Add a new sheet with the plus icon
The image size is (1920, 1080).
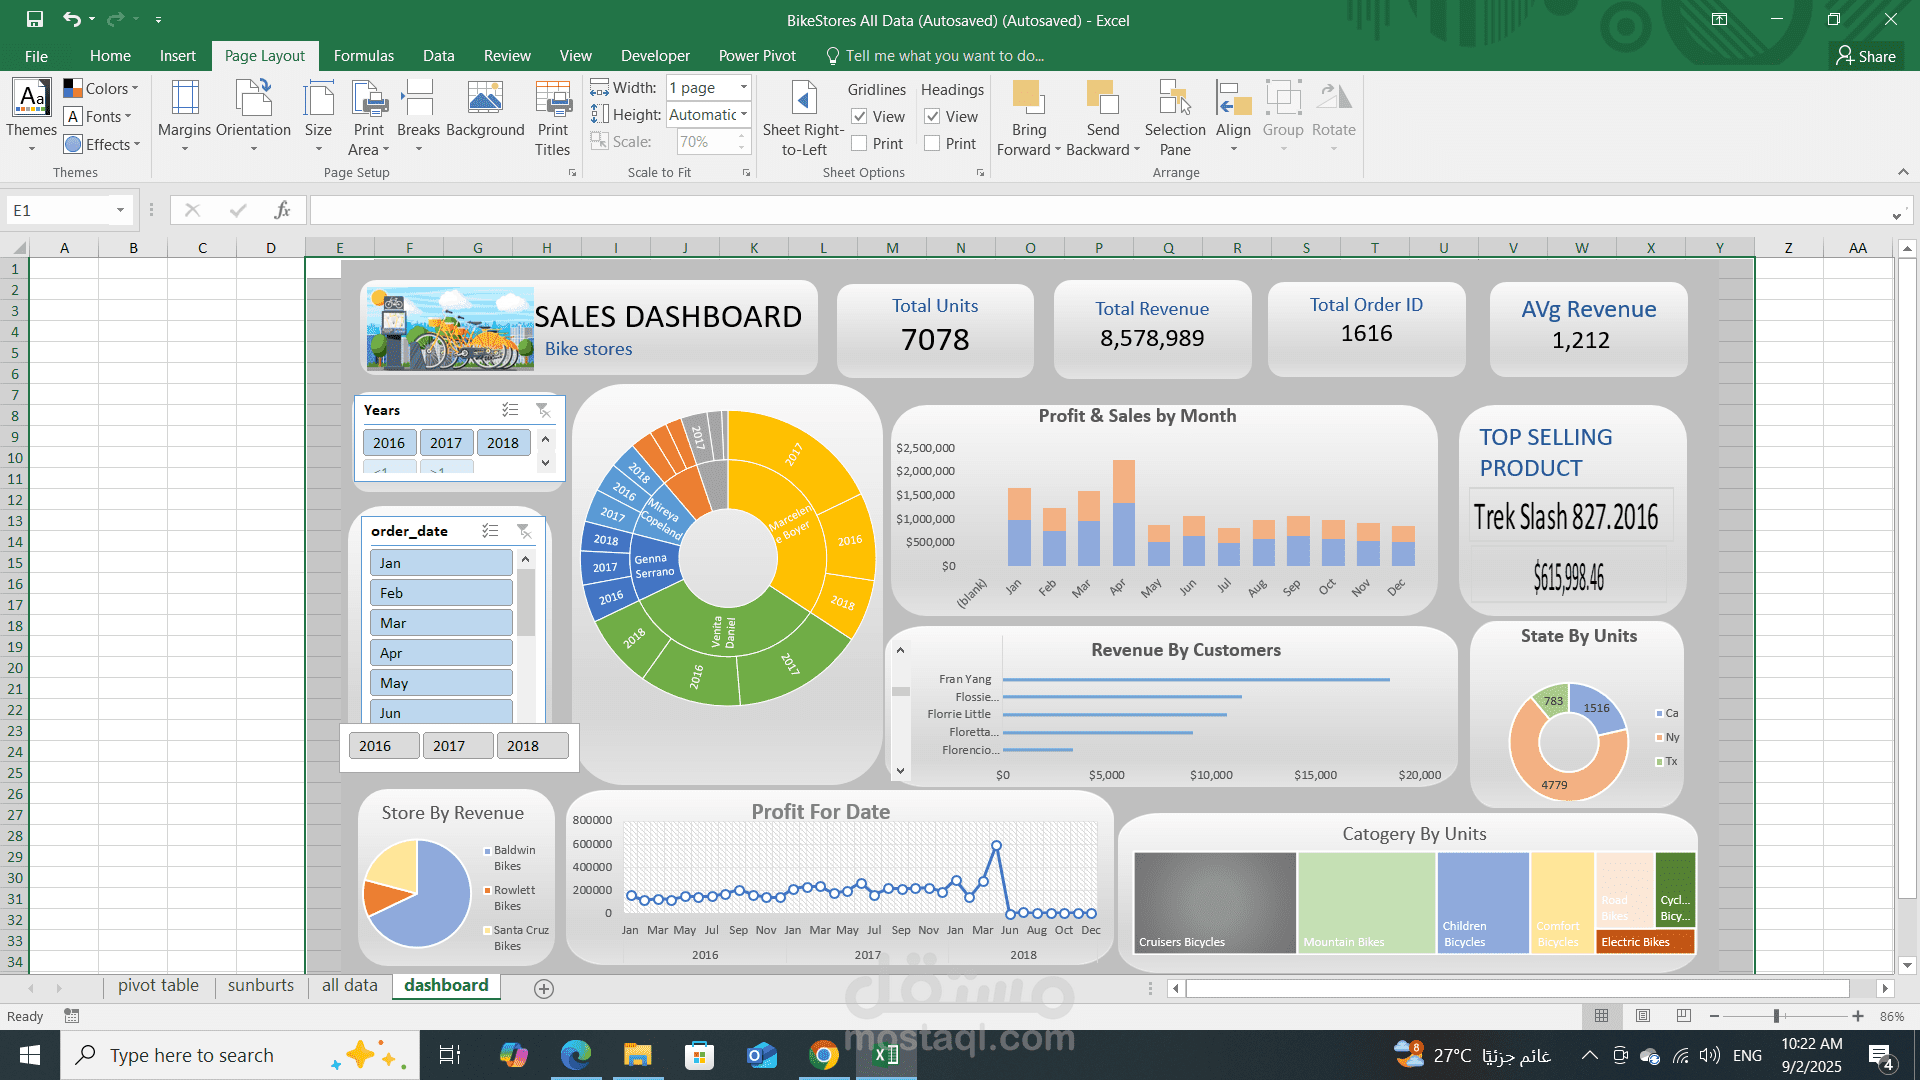coord(544,988)
